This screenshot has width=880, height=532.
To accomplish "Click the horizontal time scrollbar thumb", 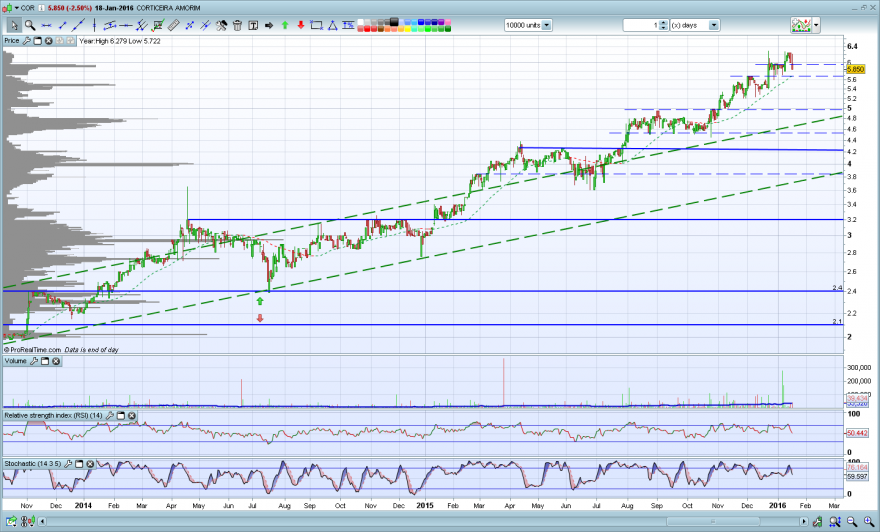I will (x=712, y=522).
